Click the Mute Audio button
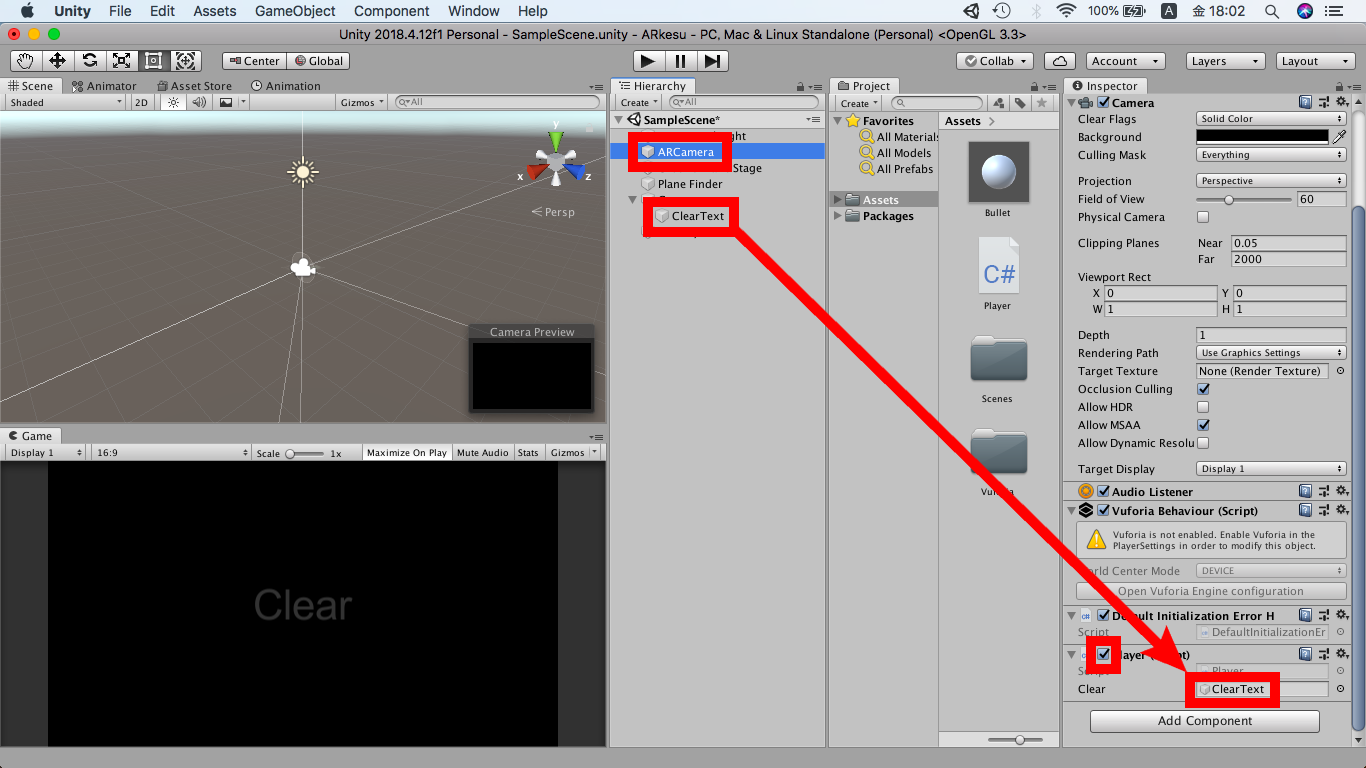The height and width of the screenshot is (768, 1366). (x=483, y=453)
